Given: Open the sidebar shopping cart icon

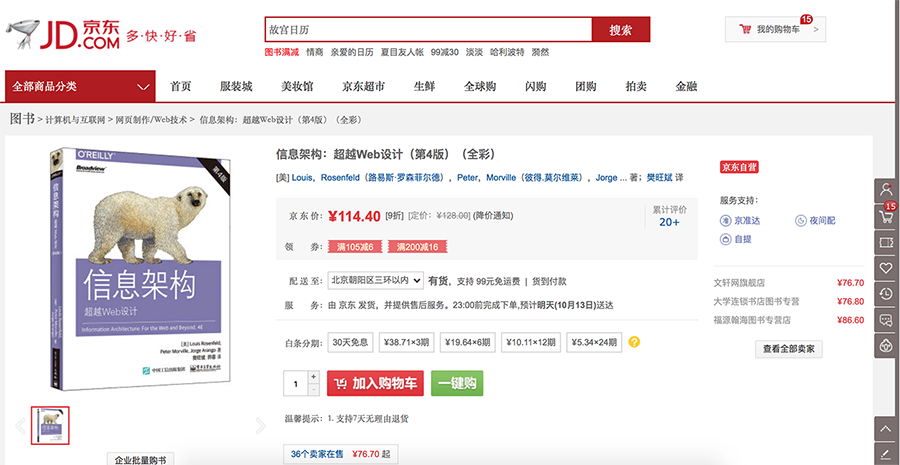Looking at the screenshot, I should click(885, 216).
